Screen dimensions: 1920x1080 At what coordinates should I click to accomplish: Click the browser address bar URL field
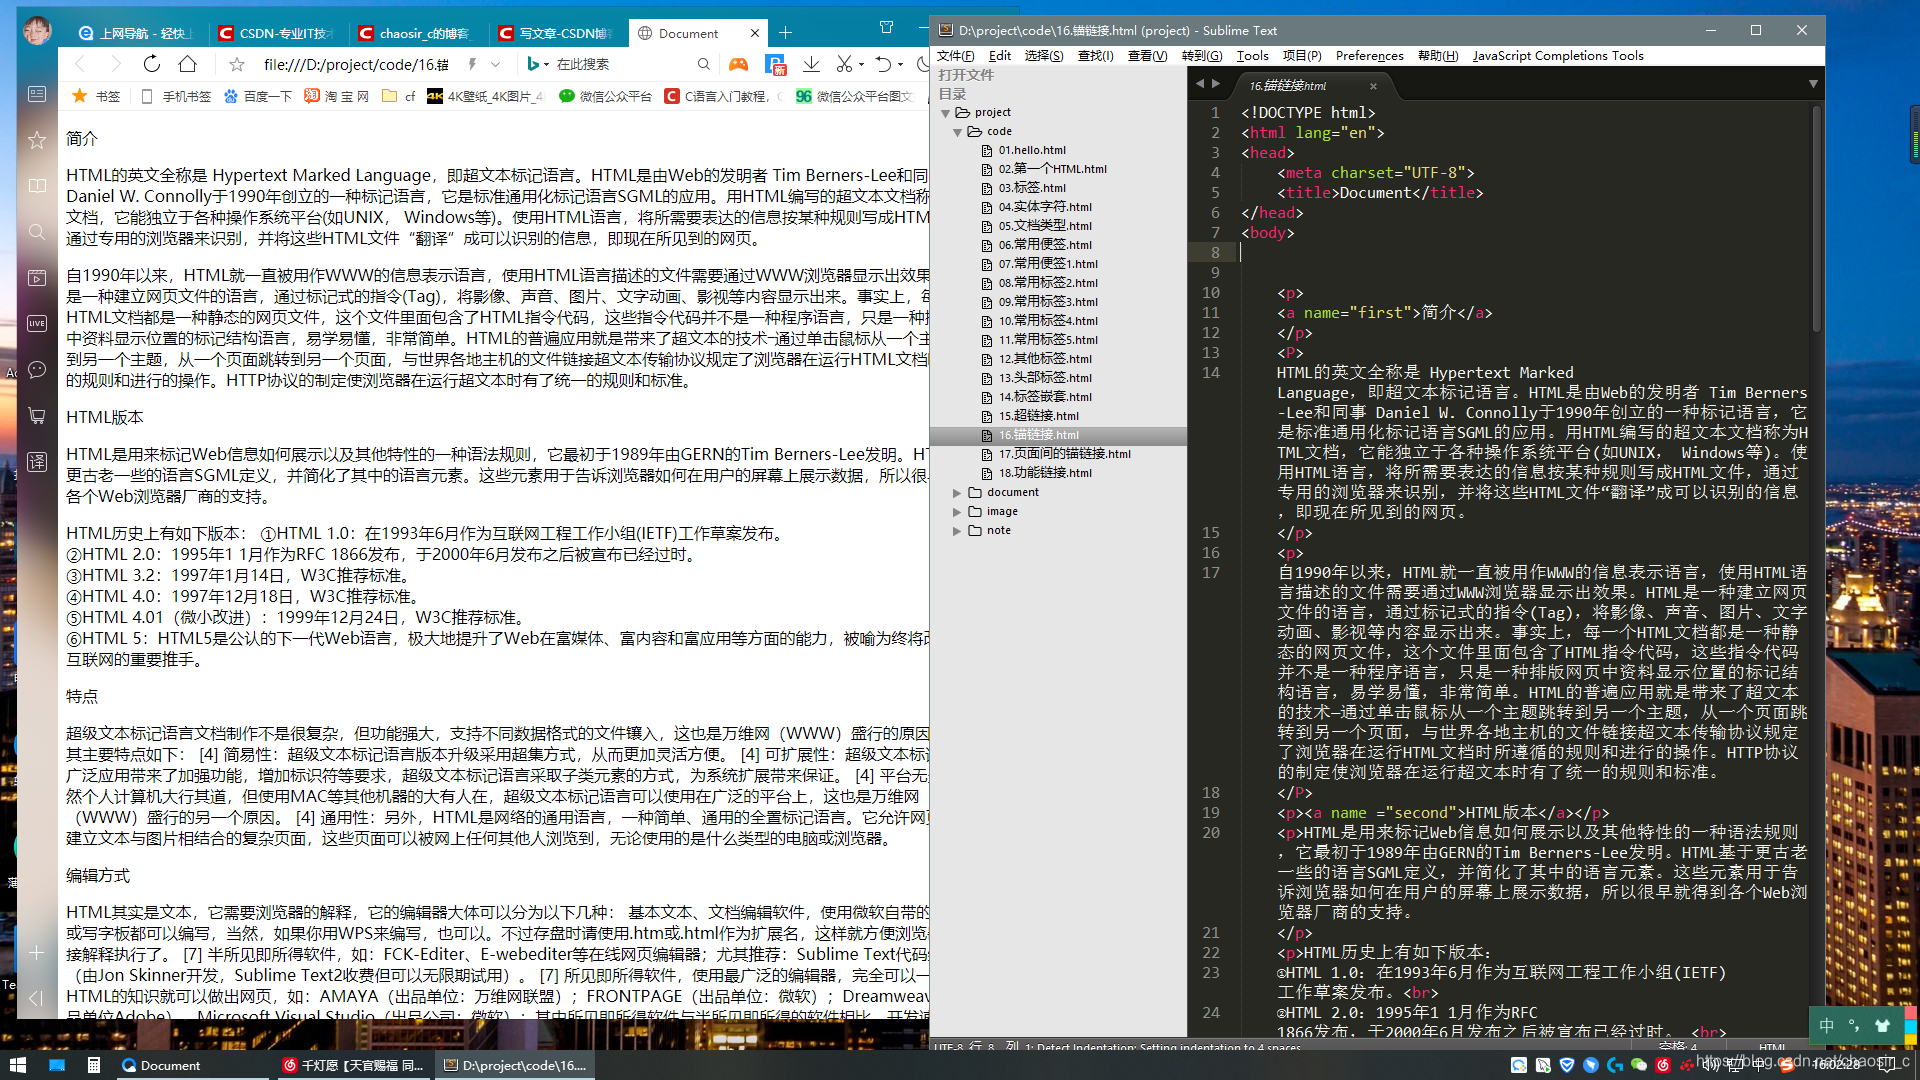click(355, 64)
